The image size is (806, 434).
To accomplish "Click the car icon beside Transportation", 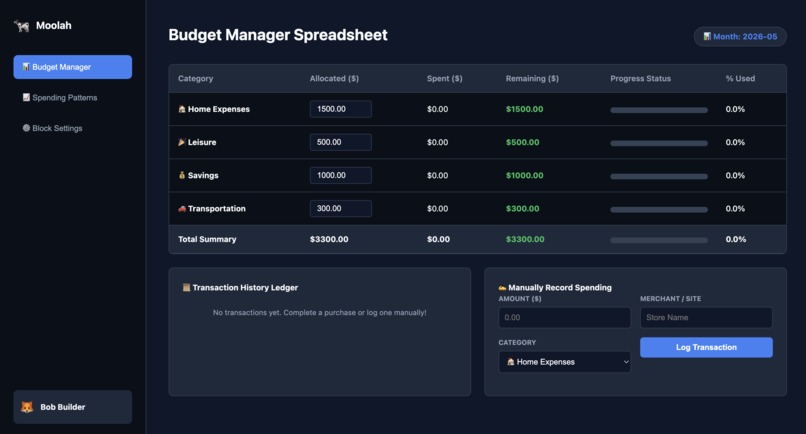I will [x=181, y=208].
